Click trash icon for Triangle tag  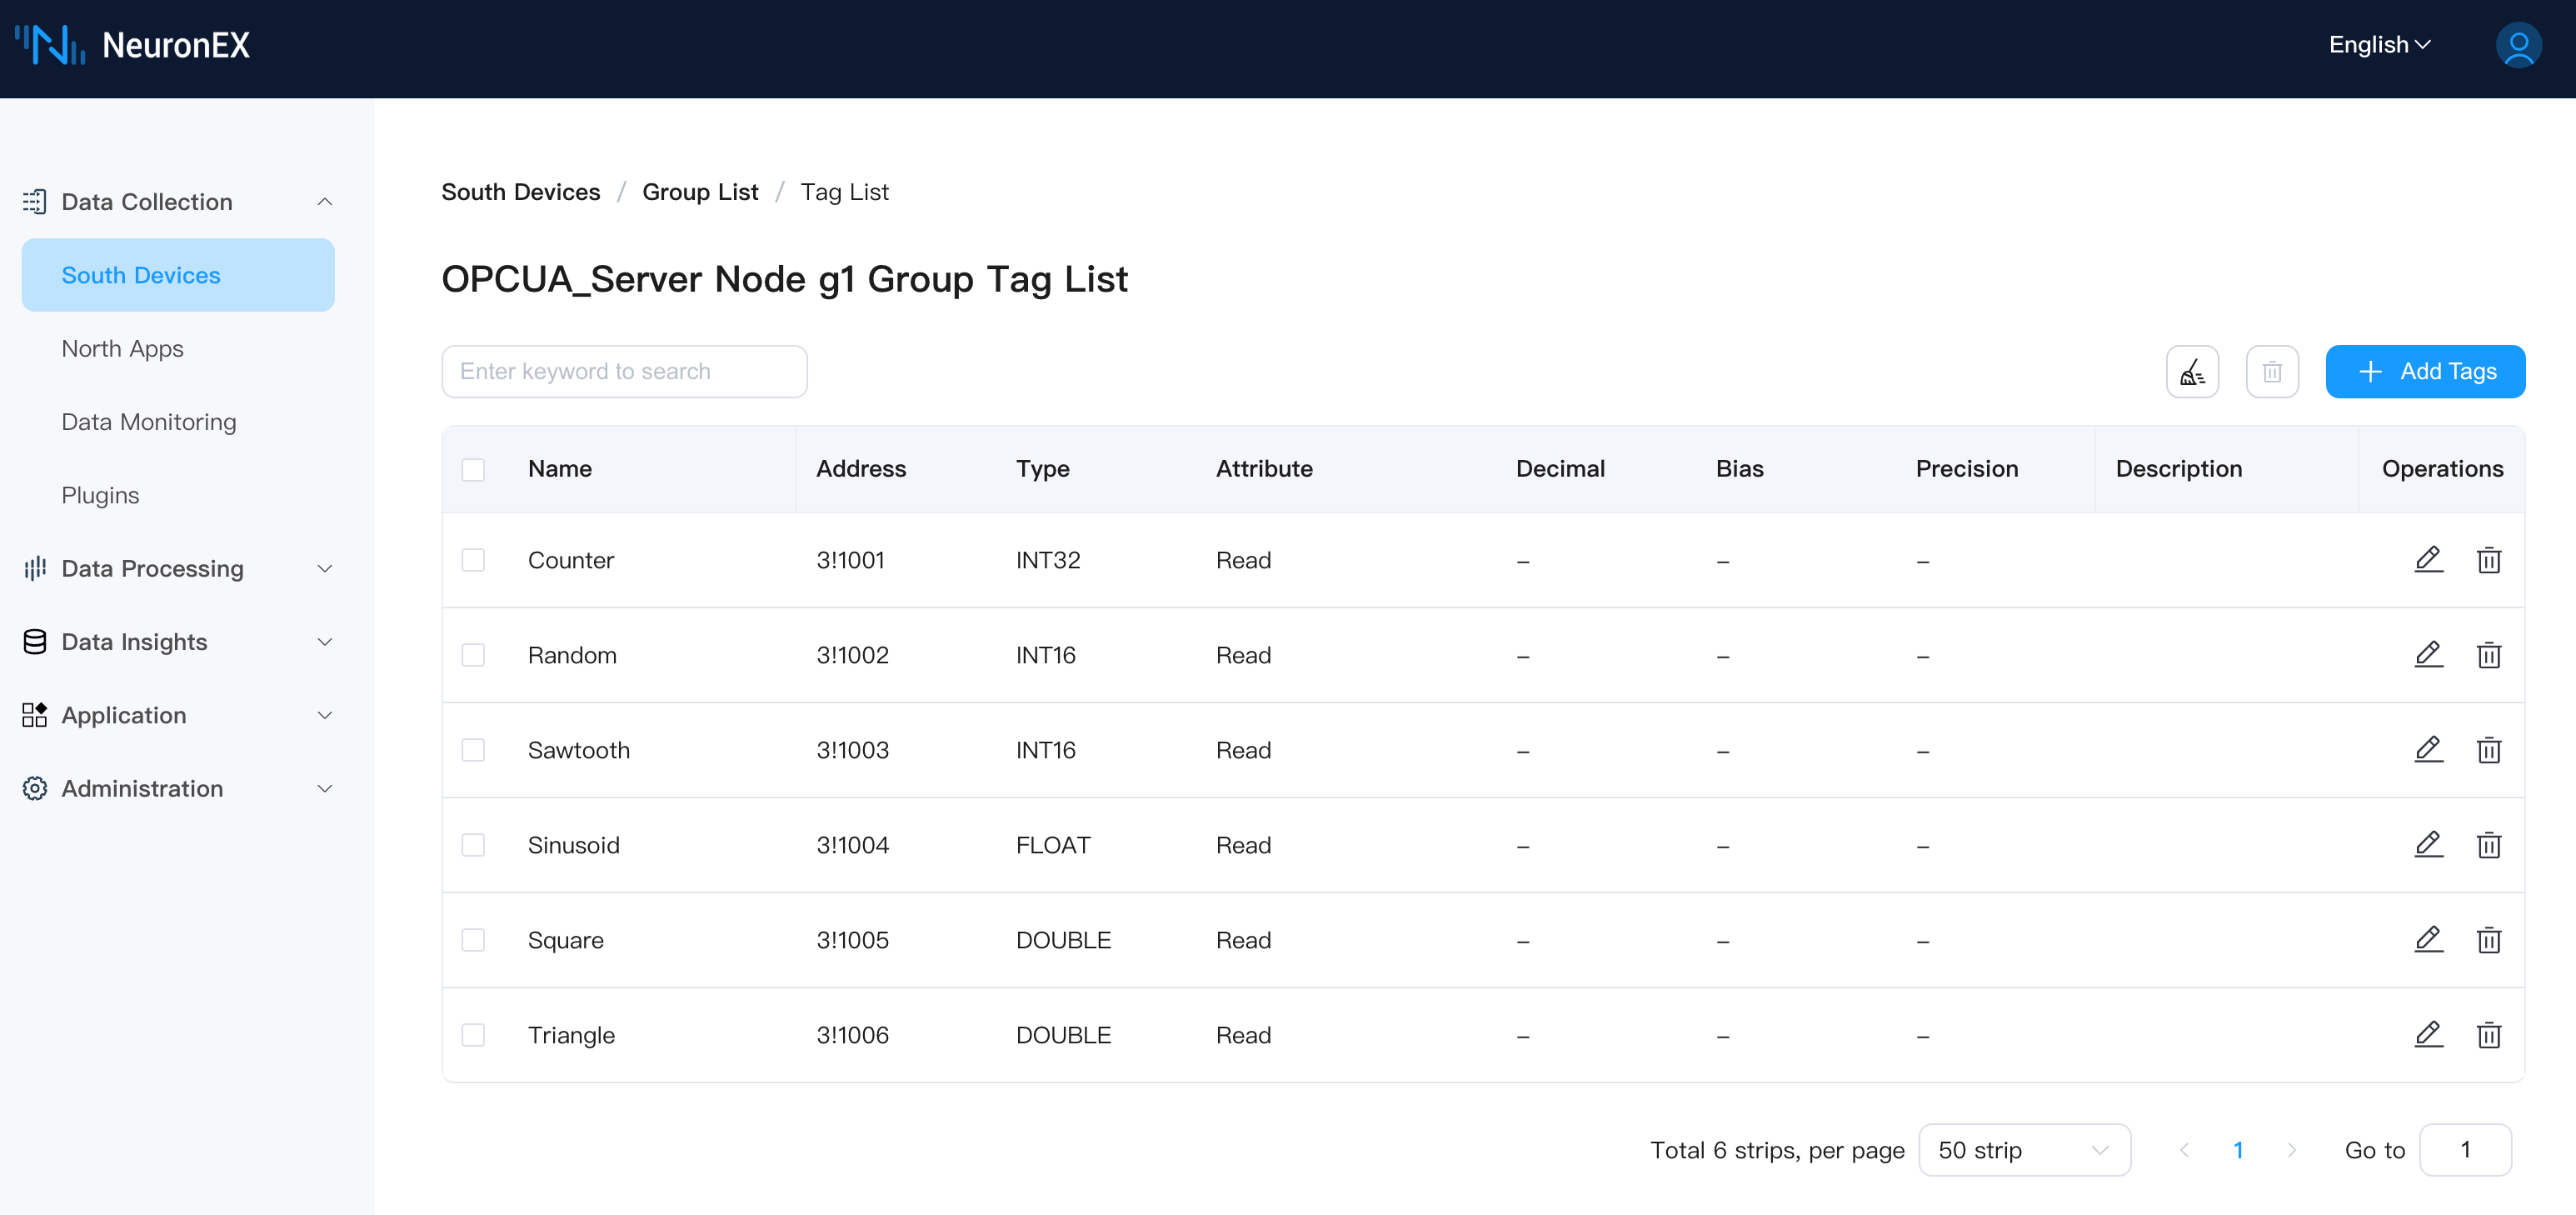tap(2488, 1035)
